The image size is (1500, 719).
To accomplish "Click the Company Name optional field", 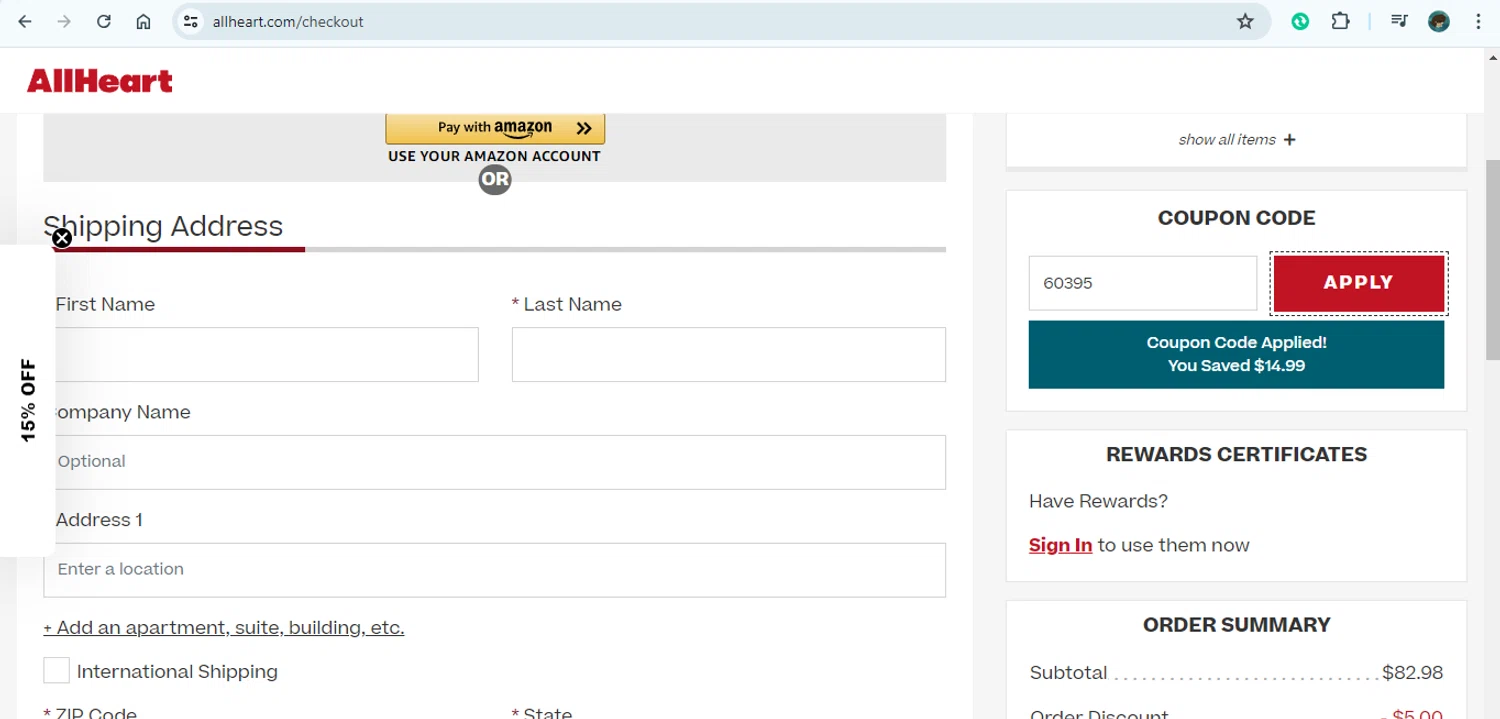I will tap(495, 462).
